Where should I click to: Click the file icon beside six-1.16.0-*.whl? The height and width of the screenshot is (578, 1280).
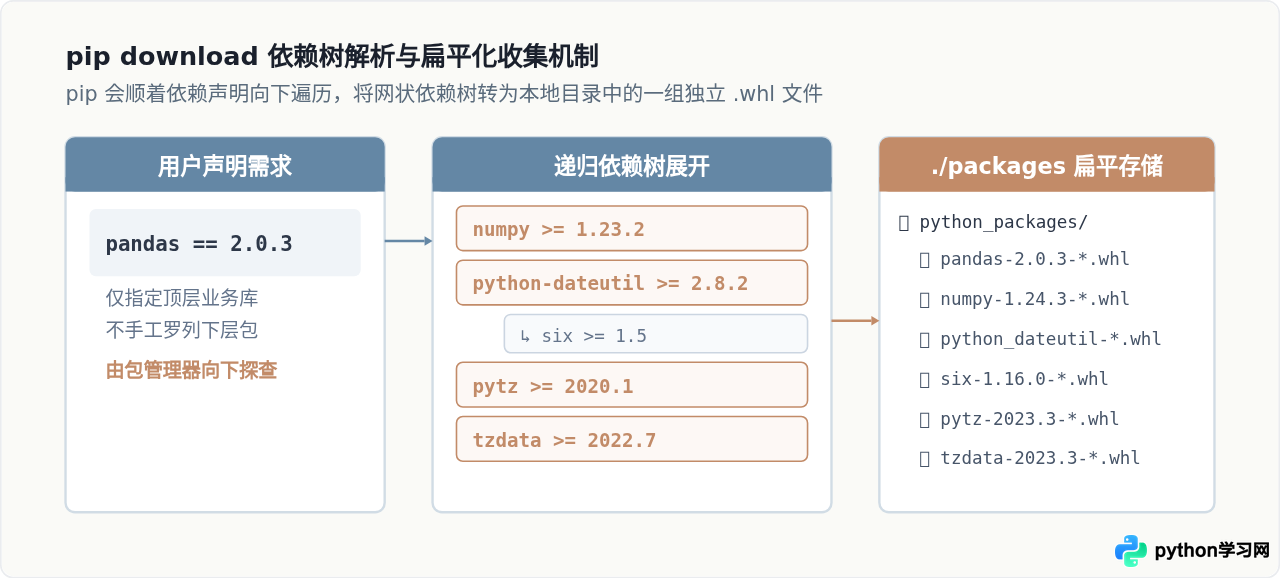[x=925, y=379]
